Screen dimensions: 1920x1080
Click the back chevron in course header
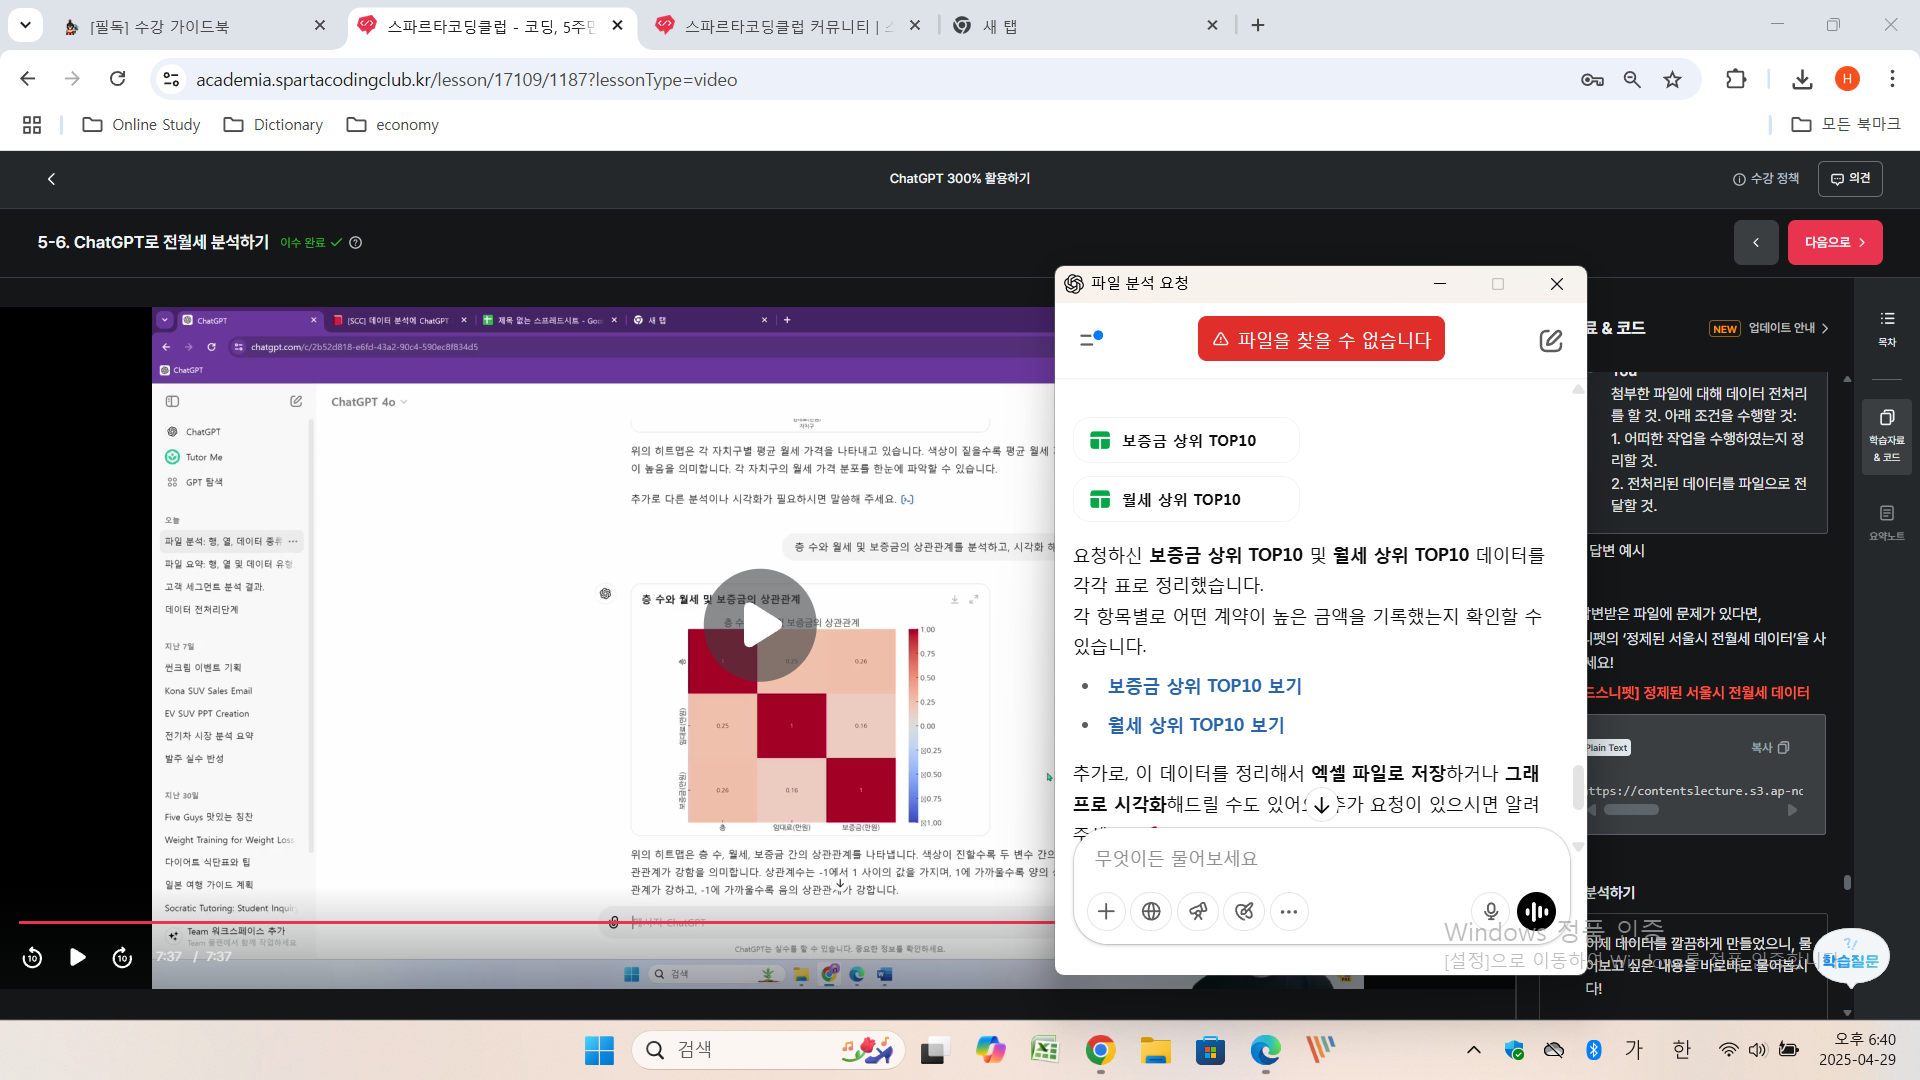pos(51,178)
